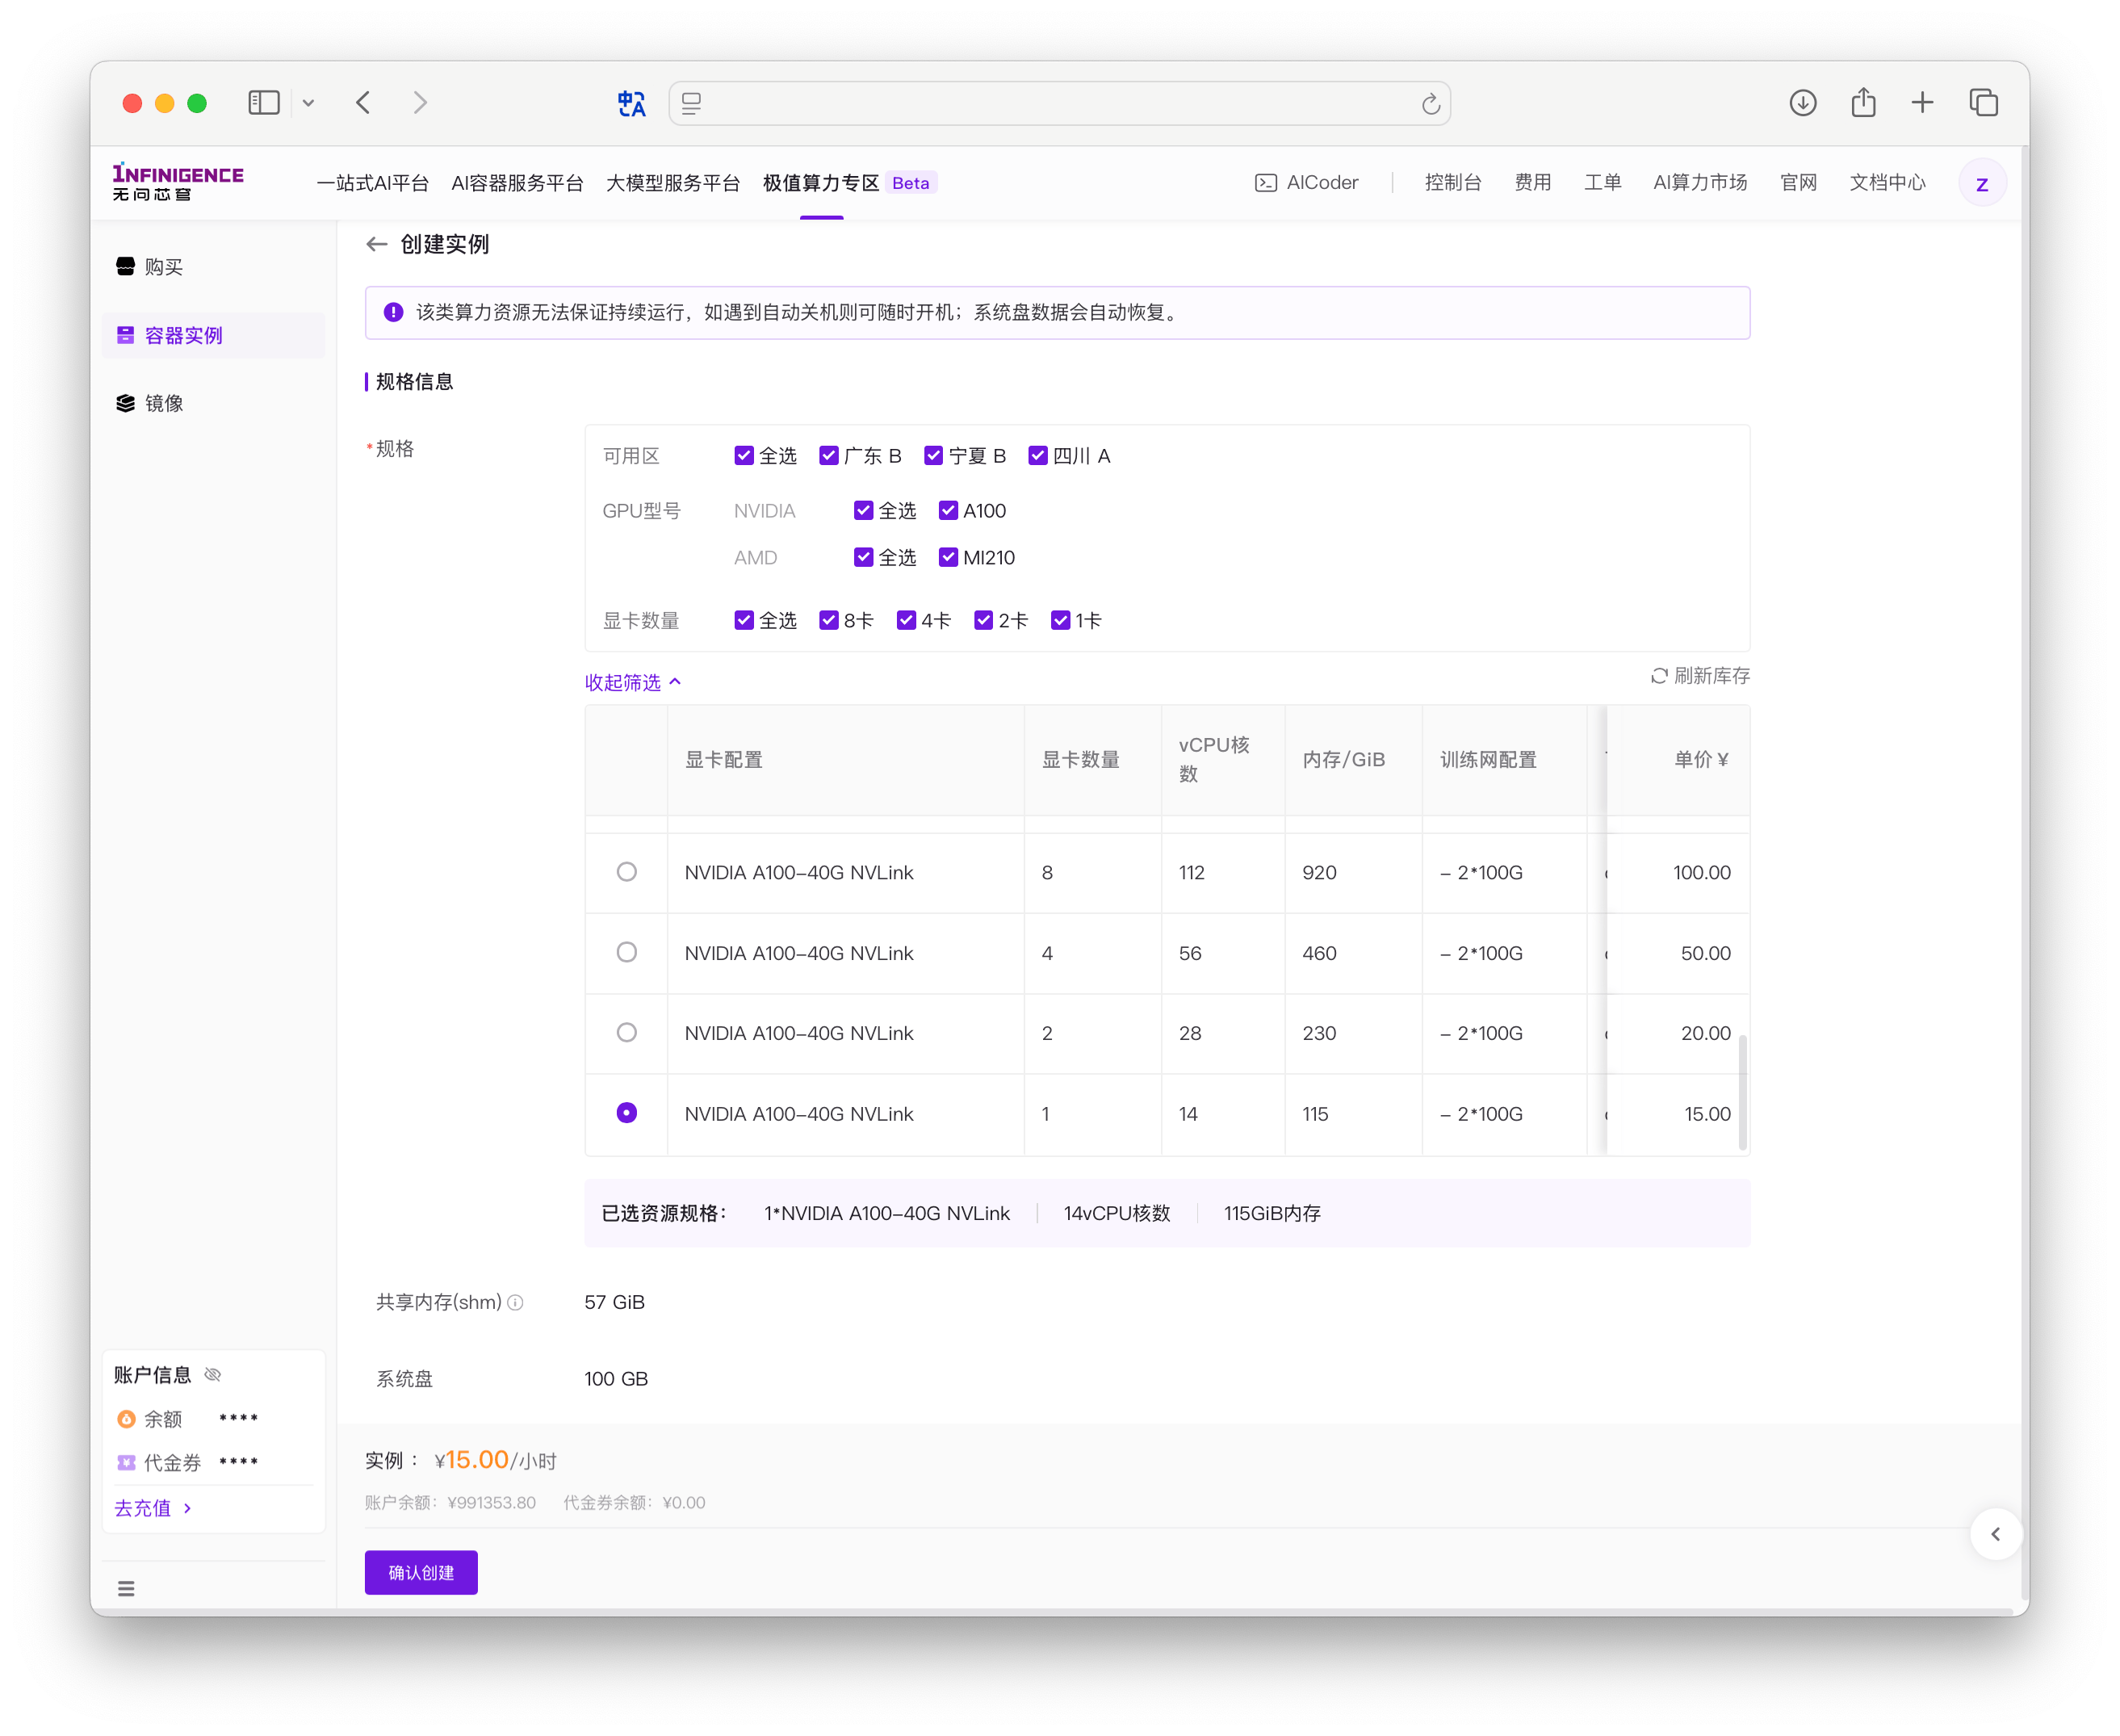Uncheck the 4卡 checkbox
2120x1736 pixels.
coord(906,621)
